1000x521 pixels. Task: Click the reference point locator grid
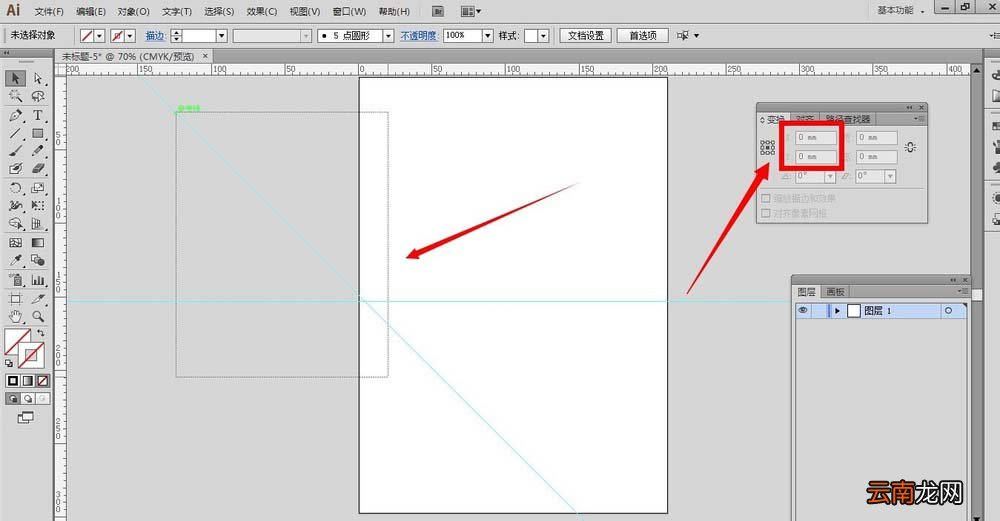tap(767, 148)
